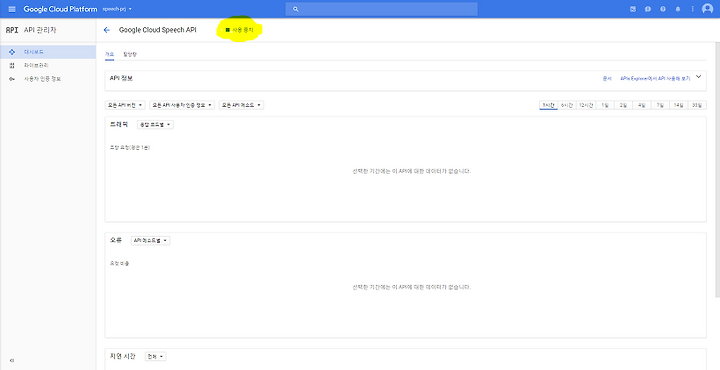Select the 30일 time range
Image resolution: width=720 pixels, height=370 pixels.
click(697, 105)
